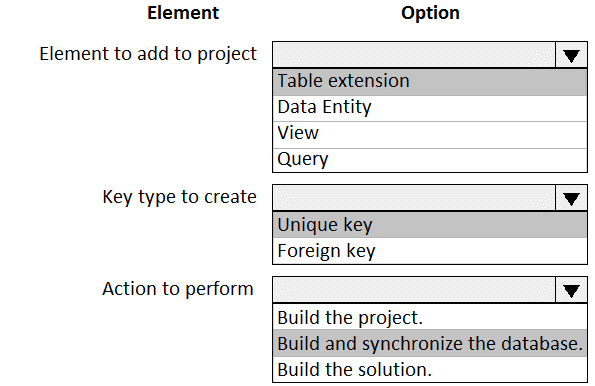Image resolution: width=595 pixels, height=386 pixels.
Task: Select the Data Entity option
Action: [x=430, y=108]
